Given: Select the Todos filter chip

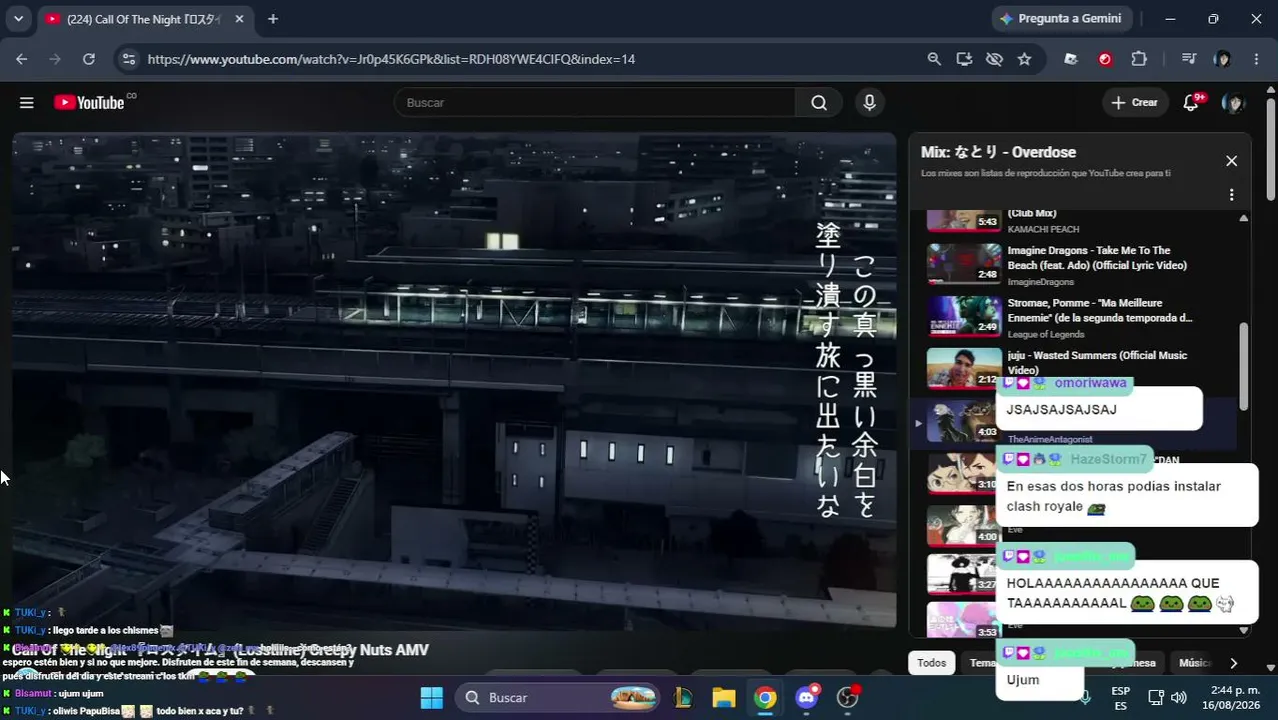Looking at the screenshot, I should click(x=931, y=663).
